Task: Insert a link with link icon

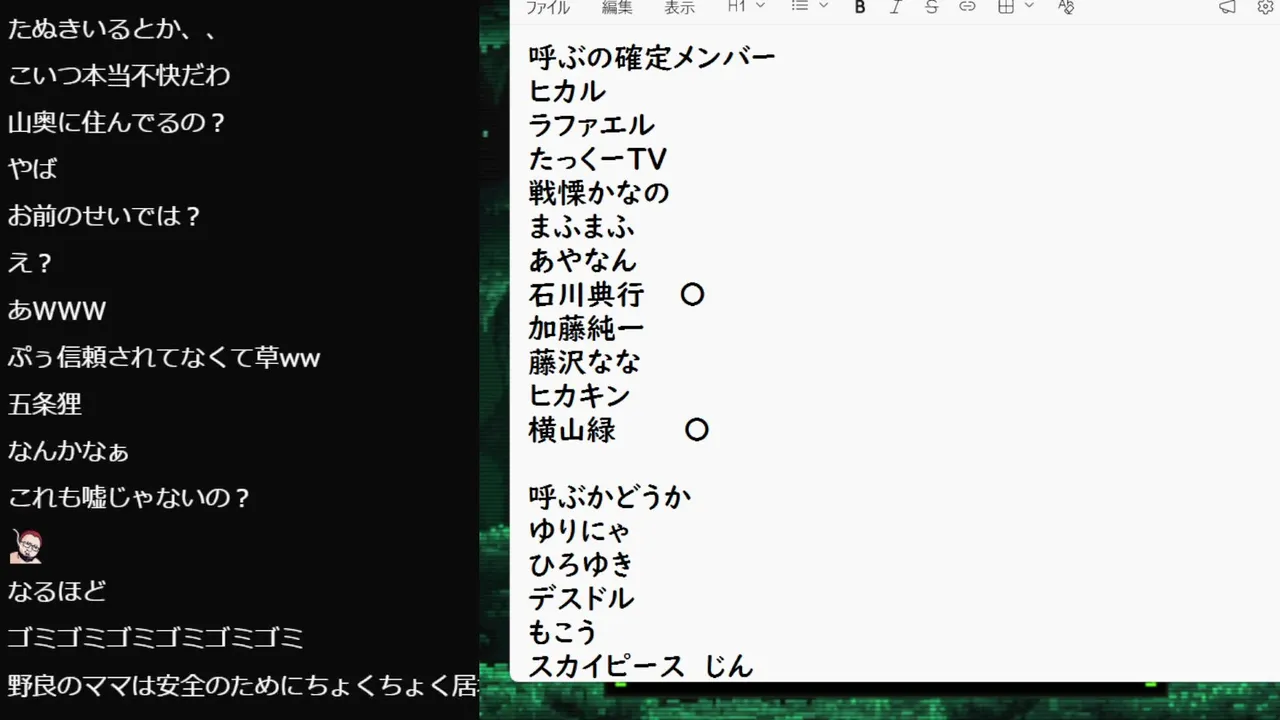Action: point(967,7)
